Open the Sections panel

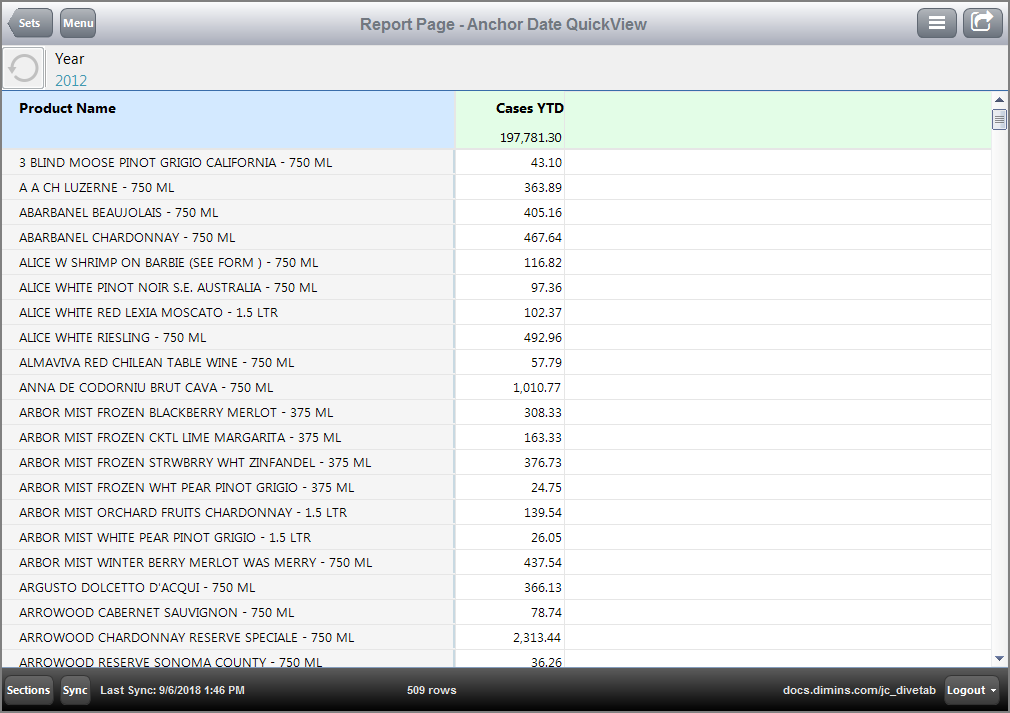point(28,690)
